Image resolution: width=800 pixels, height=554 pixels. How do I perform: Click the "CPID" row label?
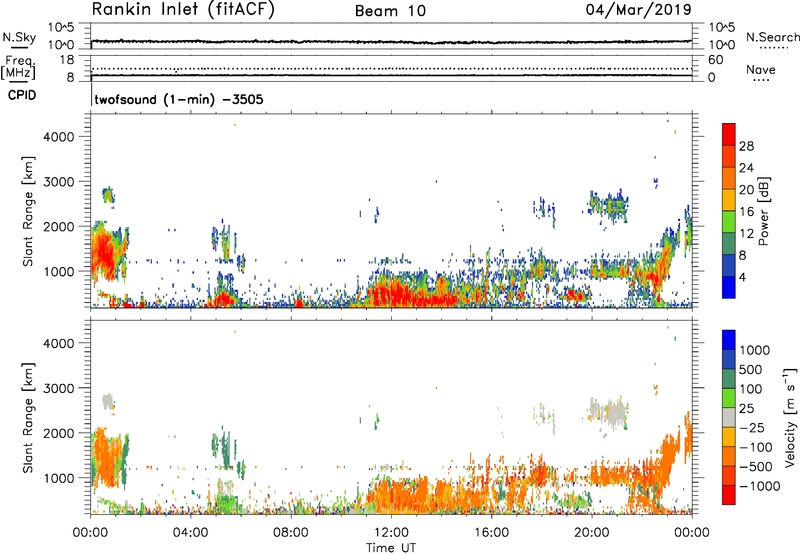[x=22, y=95]
